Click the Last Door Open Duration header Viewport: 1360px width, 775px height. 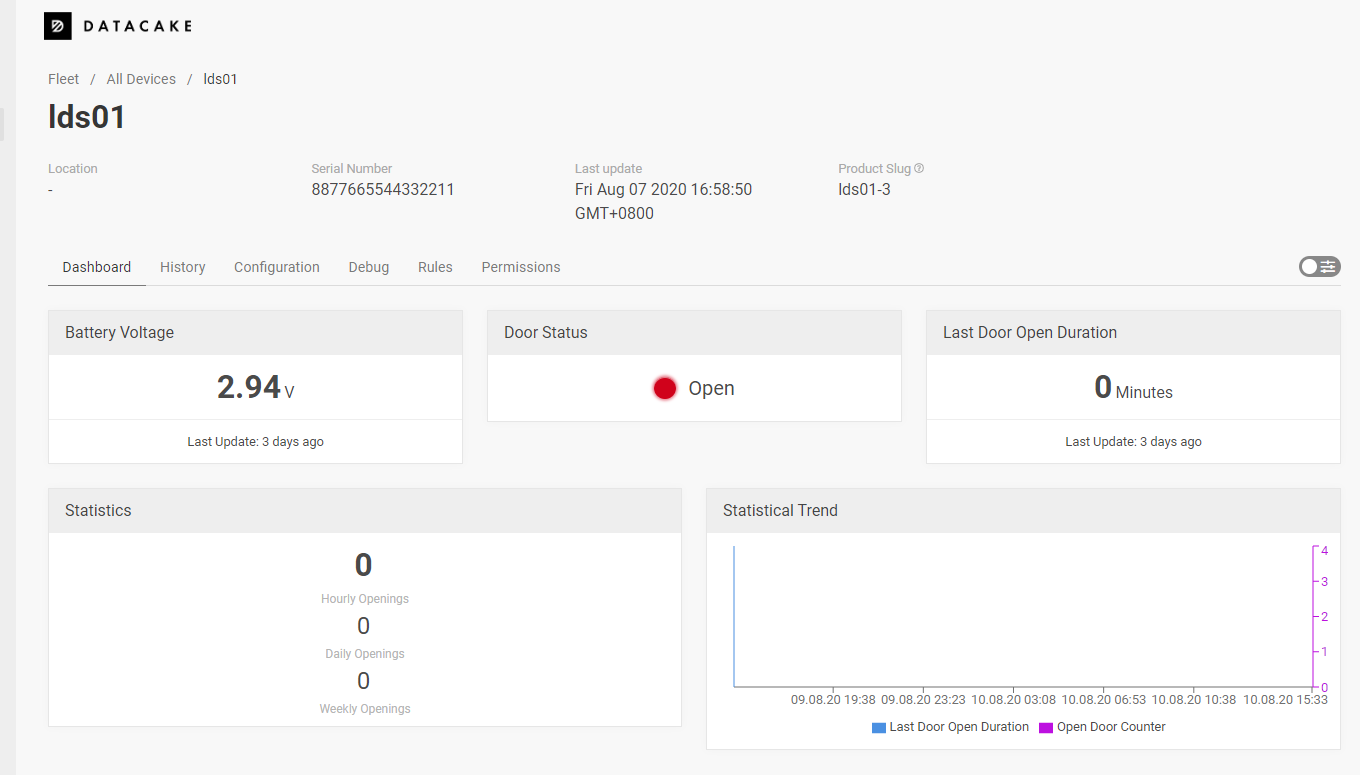tap(1133, 332)
